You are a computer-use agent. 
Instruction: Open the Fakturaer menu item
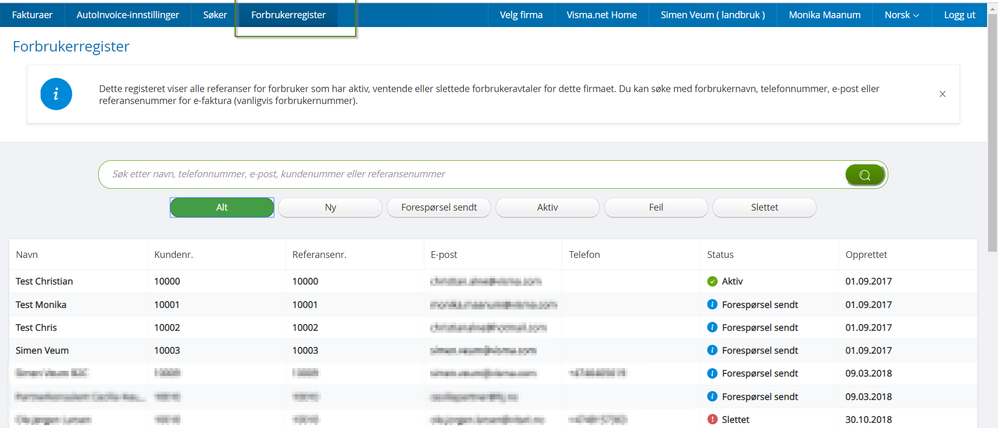[x=32, y=15]
